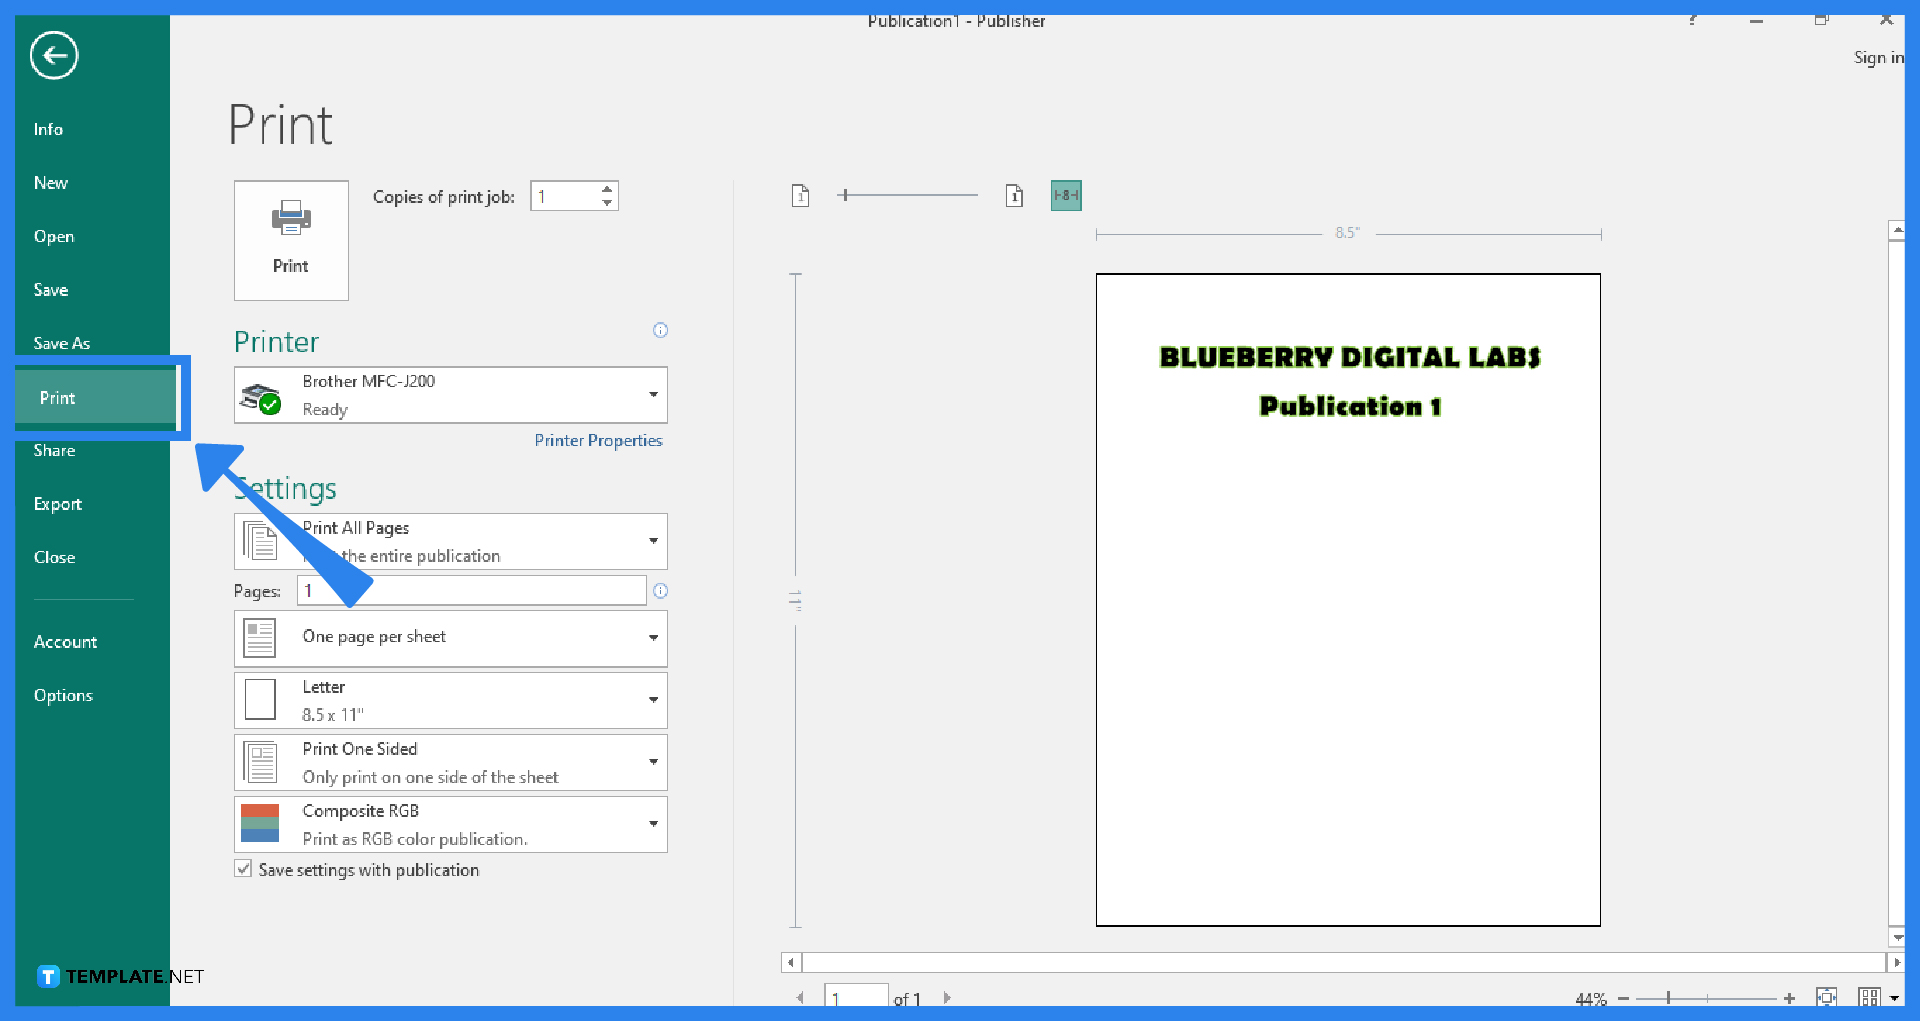Image resolution: width=1920 pixels, height=1021 pixels.
Task: Click the Printer info tooltip icon
Action: 661,330
